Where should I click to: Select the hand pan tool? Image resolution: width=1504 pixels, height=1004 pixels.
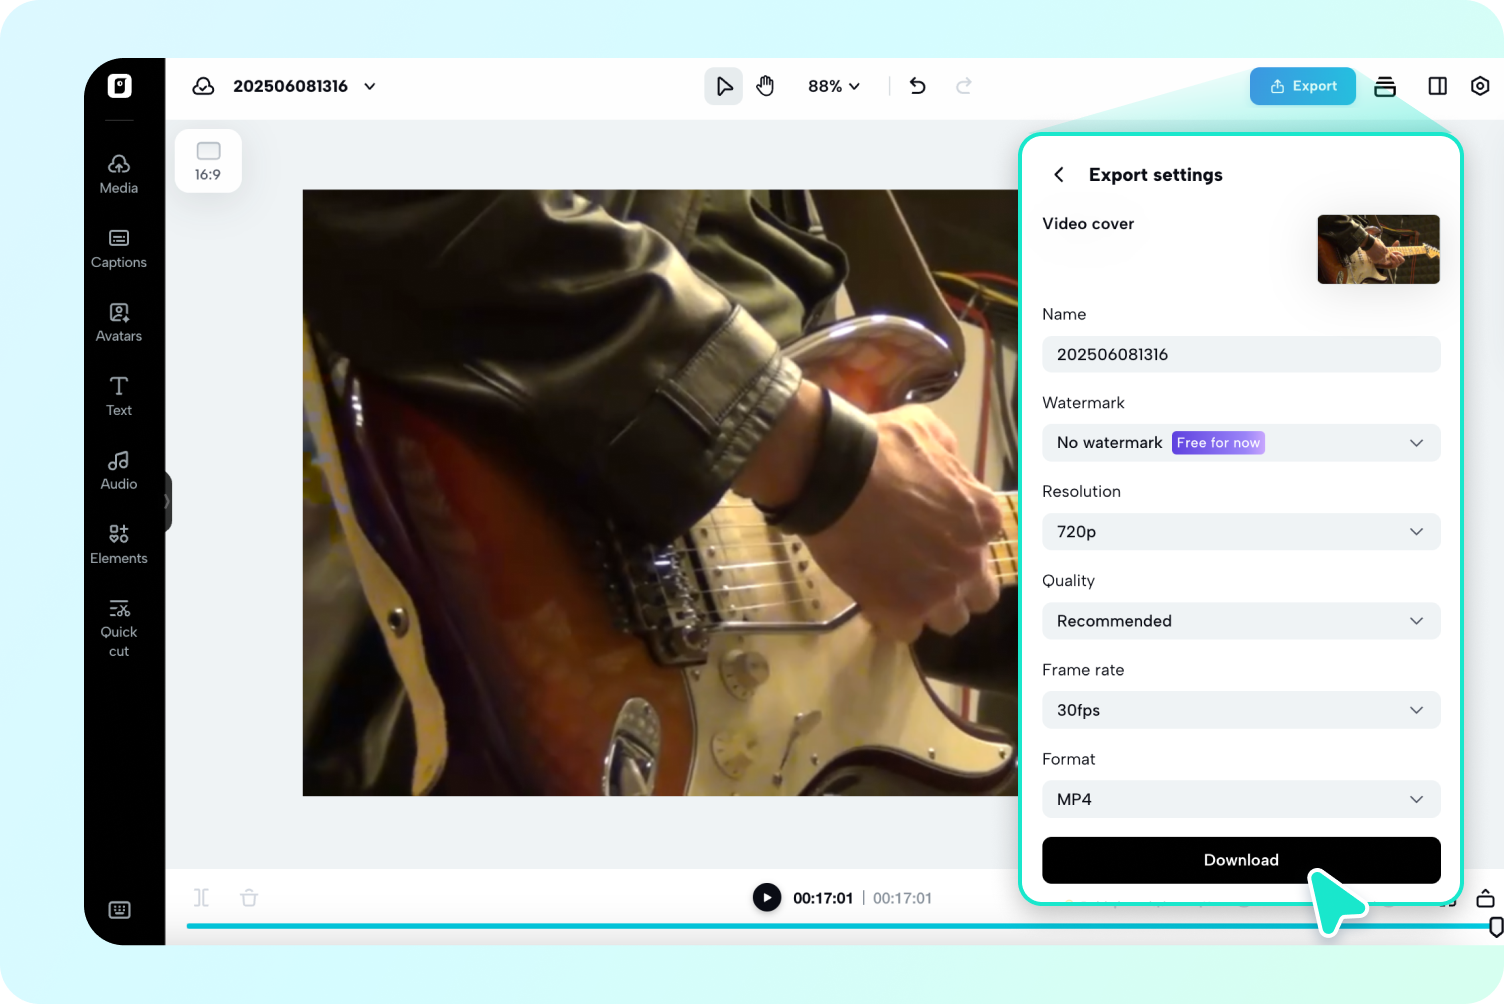pyautogui.click(x=766, y=86)
